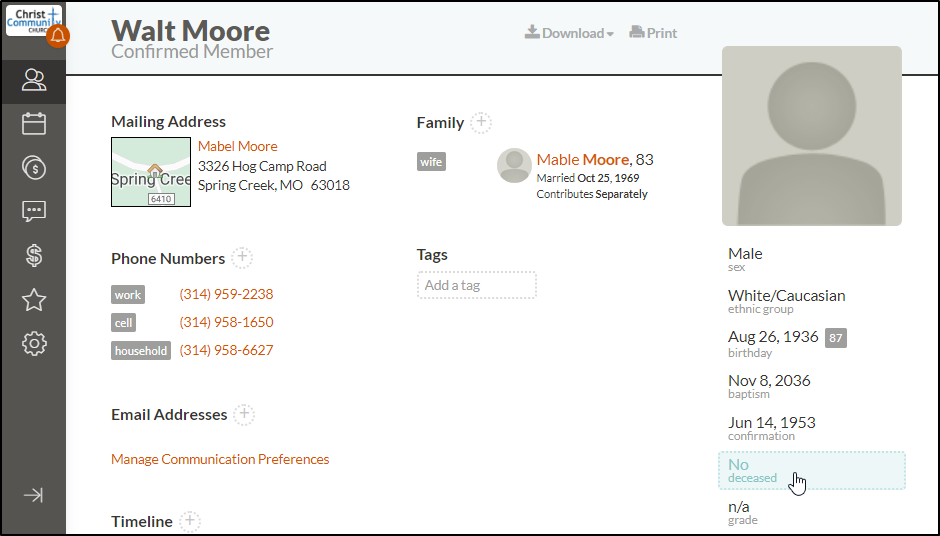
Task: Click the Add a tag field
Action: (476, 285)
